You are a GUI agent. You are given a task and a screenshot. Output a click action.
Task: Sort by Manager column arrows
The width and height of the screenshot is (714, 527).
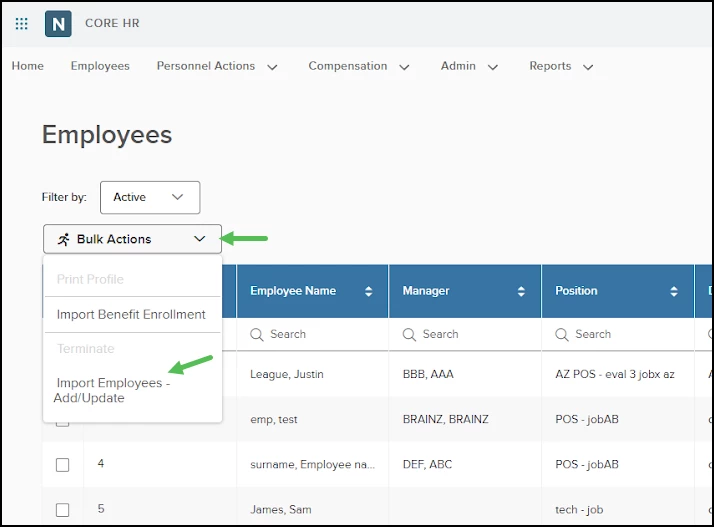coord(521,291)
